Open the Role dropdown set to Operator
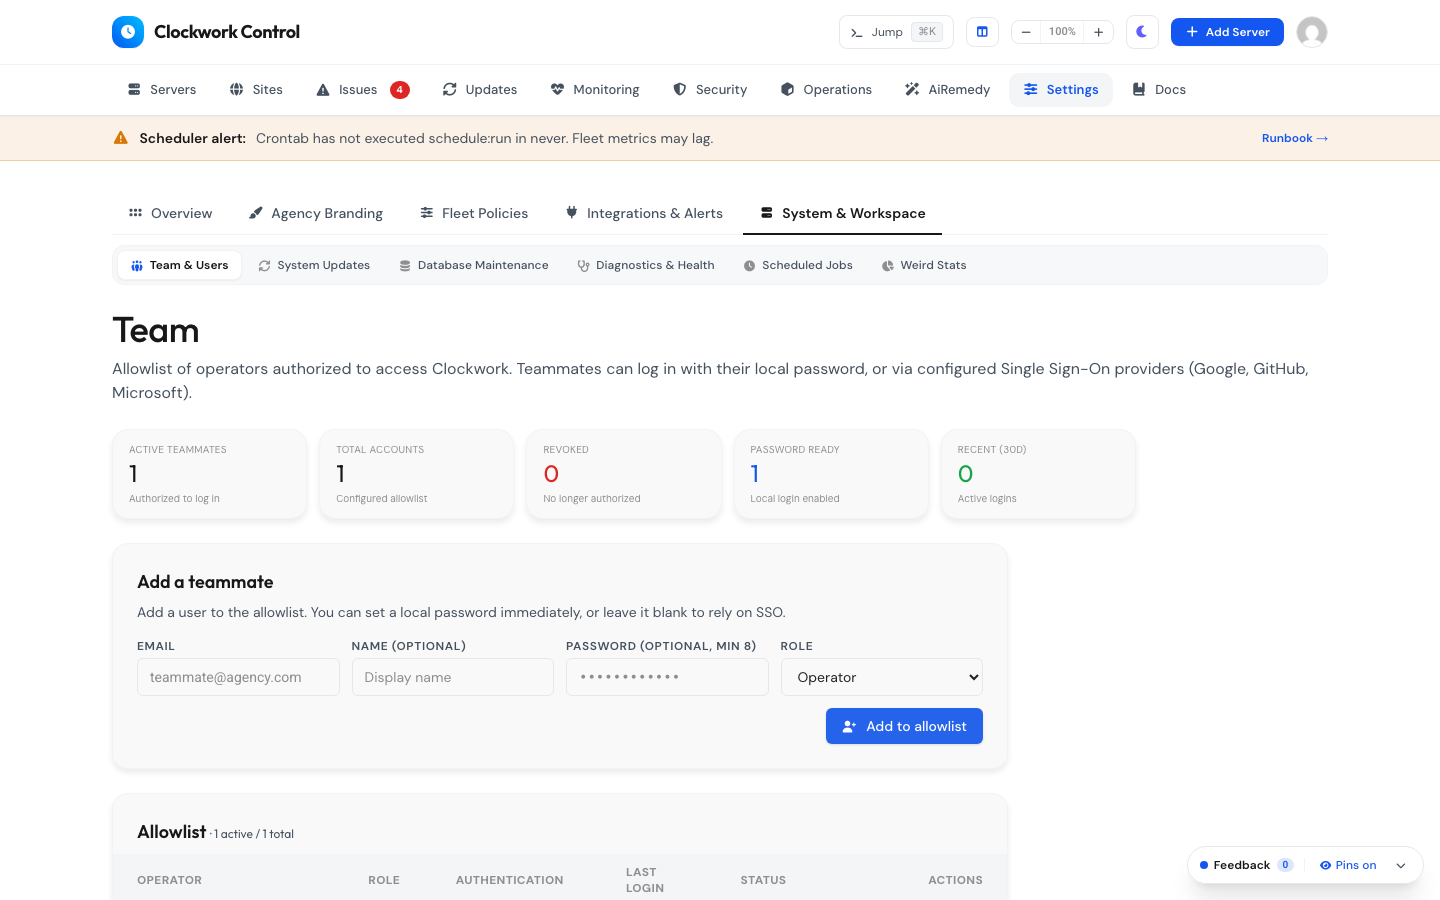 click(x=882, y=677)
